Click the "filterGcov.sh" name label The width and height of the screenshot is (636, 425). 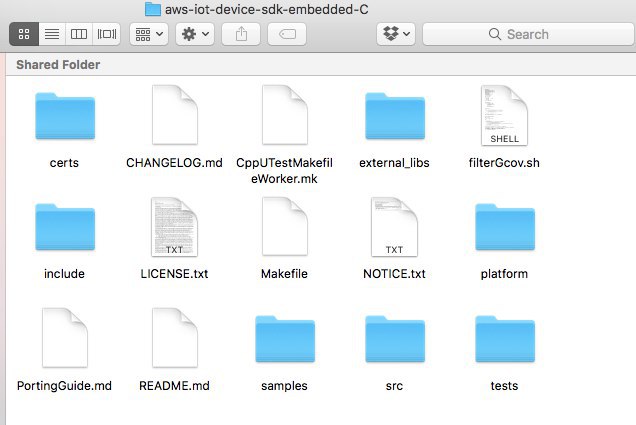(x=504, y=163)
